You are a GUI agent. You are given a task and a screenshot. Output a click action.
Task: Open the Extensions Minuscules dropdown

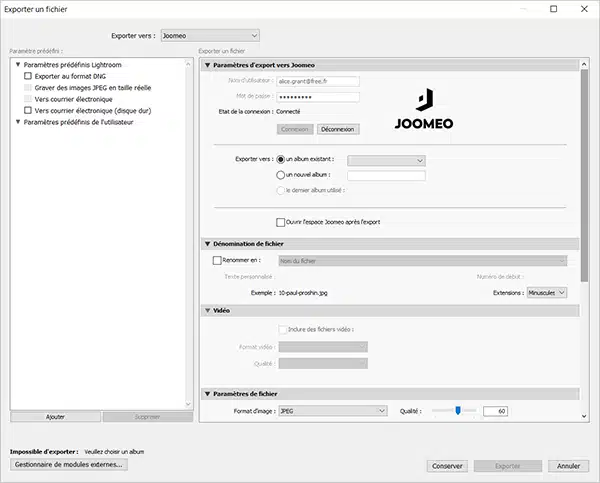pyautogui.click(x=546, y=292)
